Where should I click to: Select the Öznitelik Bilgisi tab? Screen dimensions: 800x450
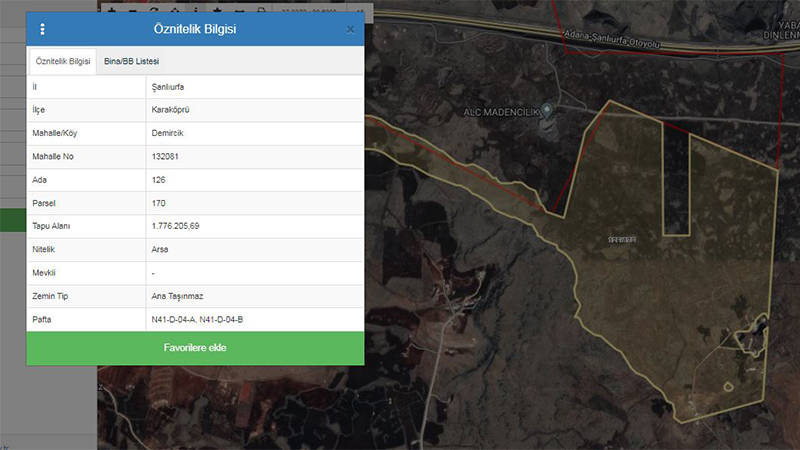click(x=64, y=61)
